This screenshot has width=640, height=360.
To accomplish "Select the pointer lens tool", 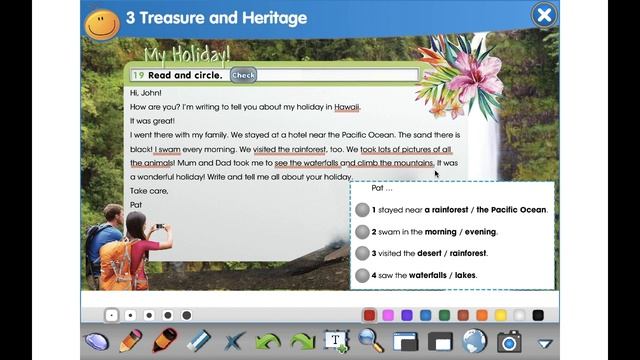I will [96, 341].
